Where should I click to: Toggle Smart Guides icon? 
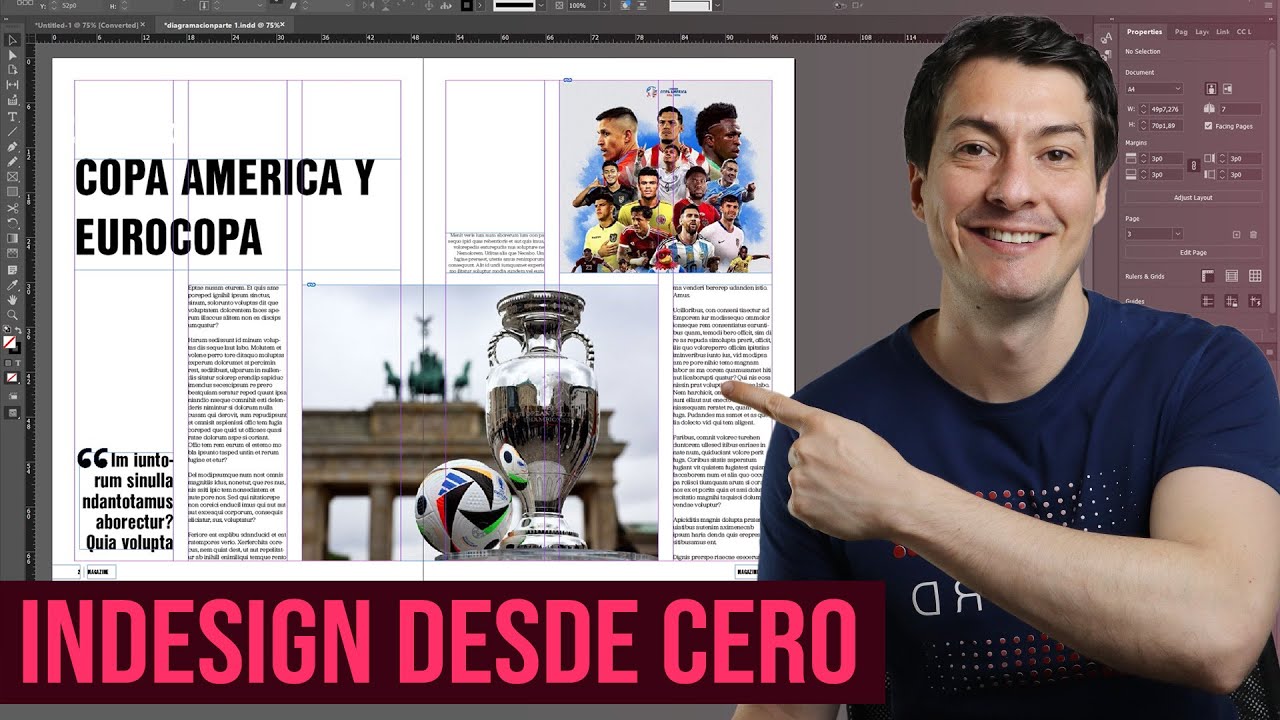click(1255, 301)
